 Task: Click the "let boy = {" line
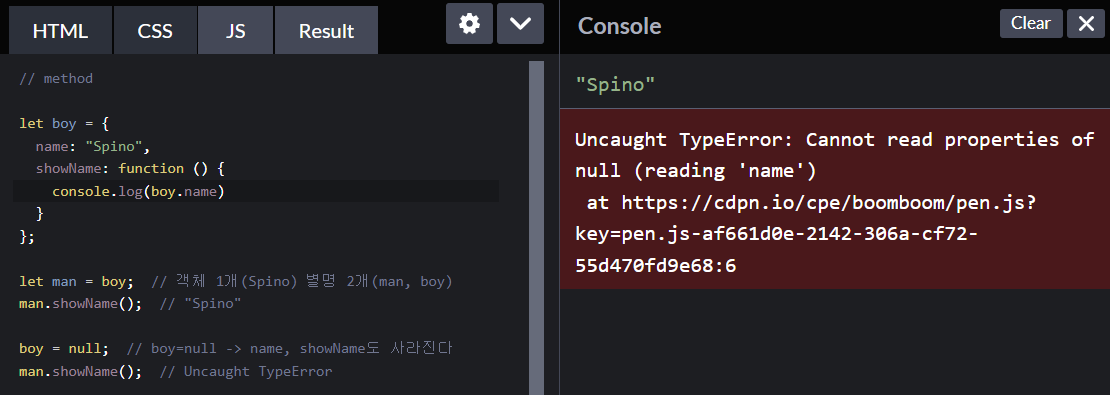[x=64, y=123]
